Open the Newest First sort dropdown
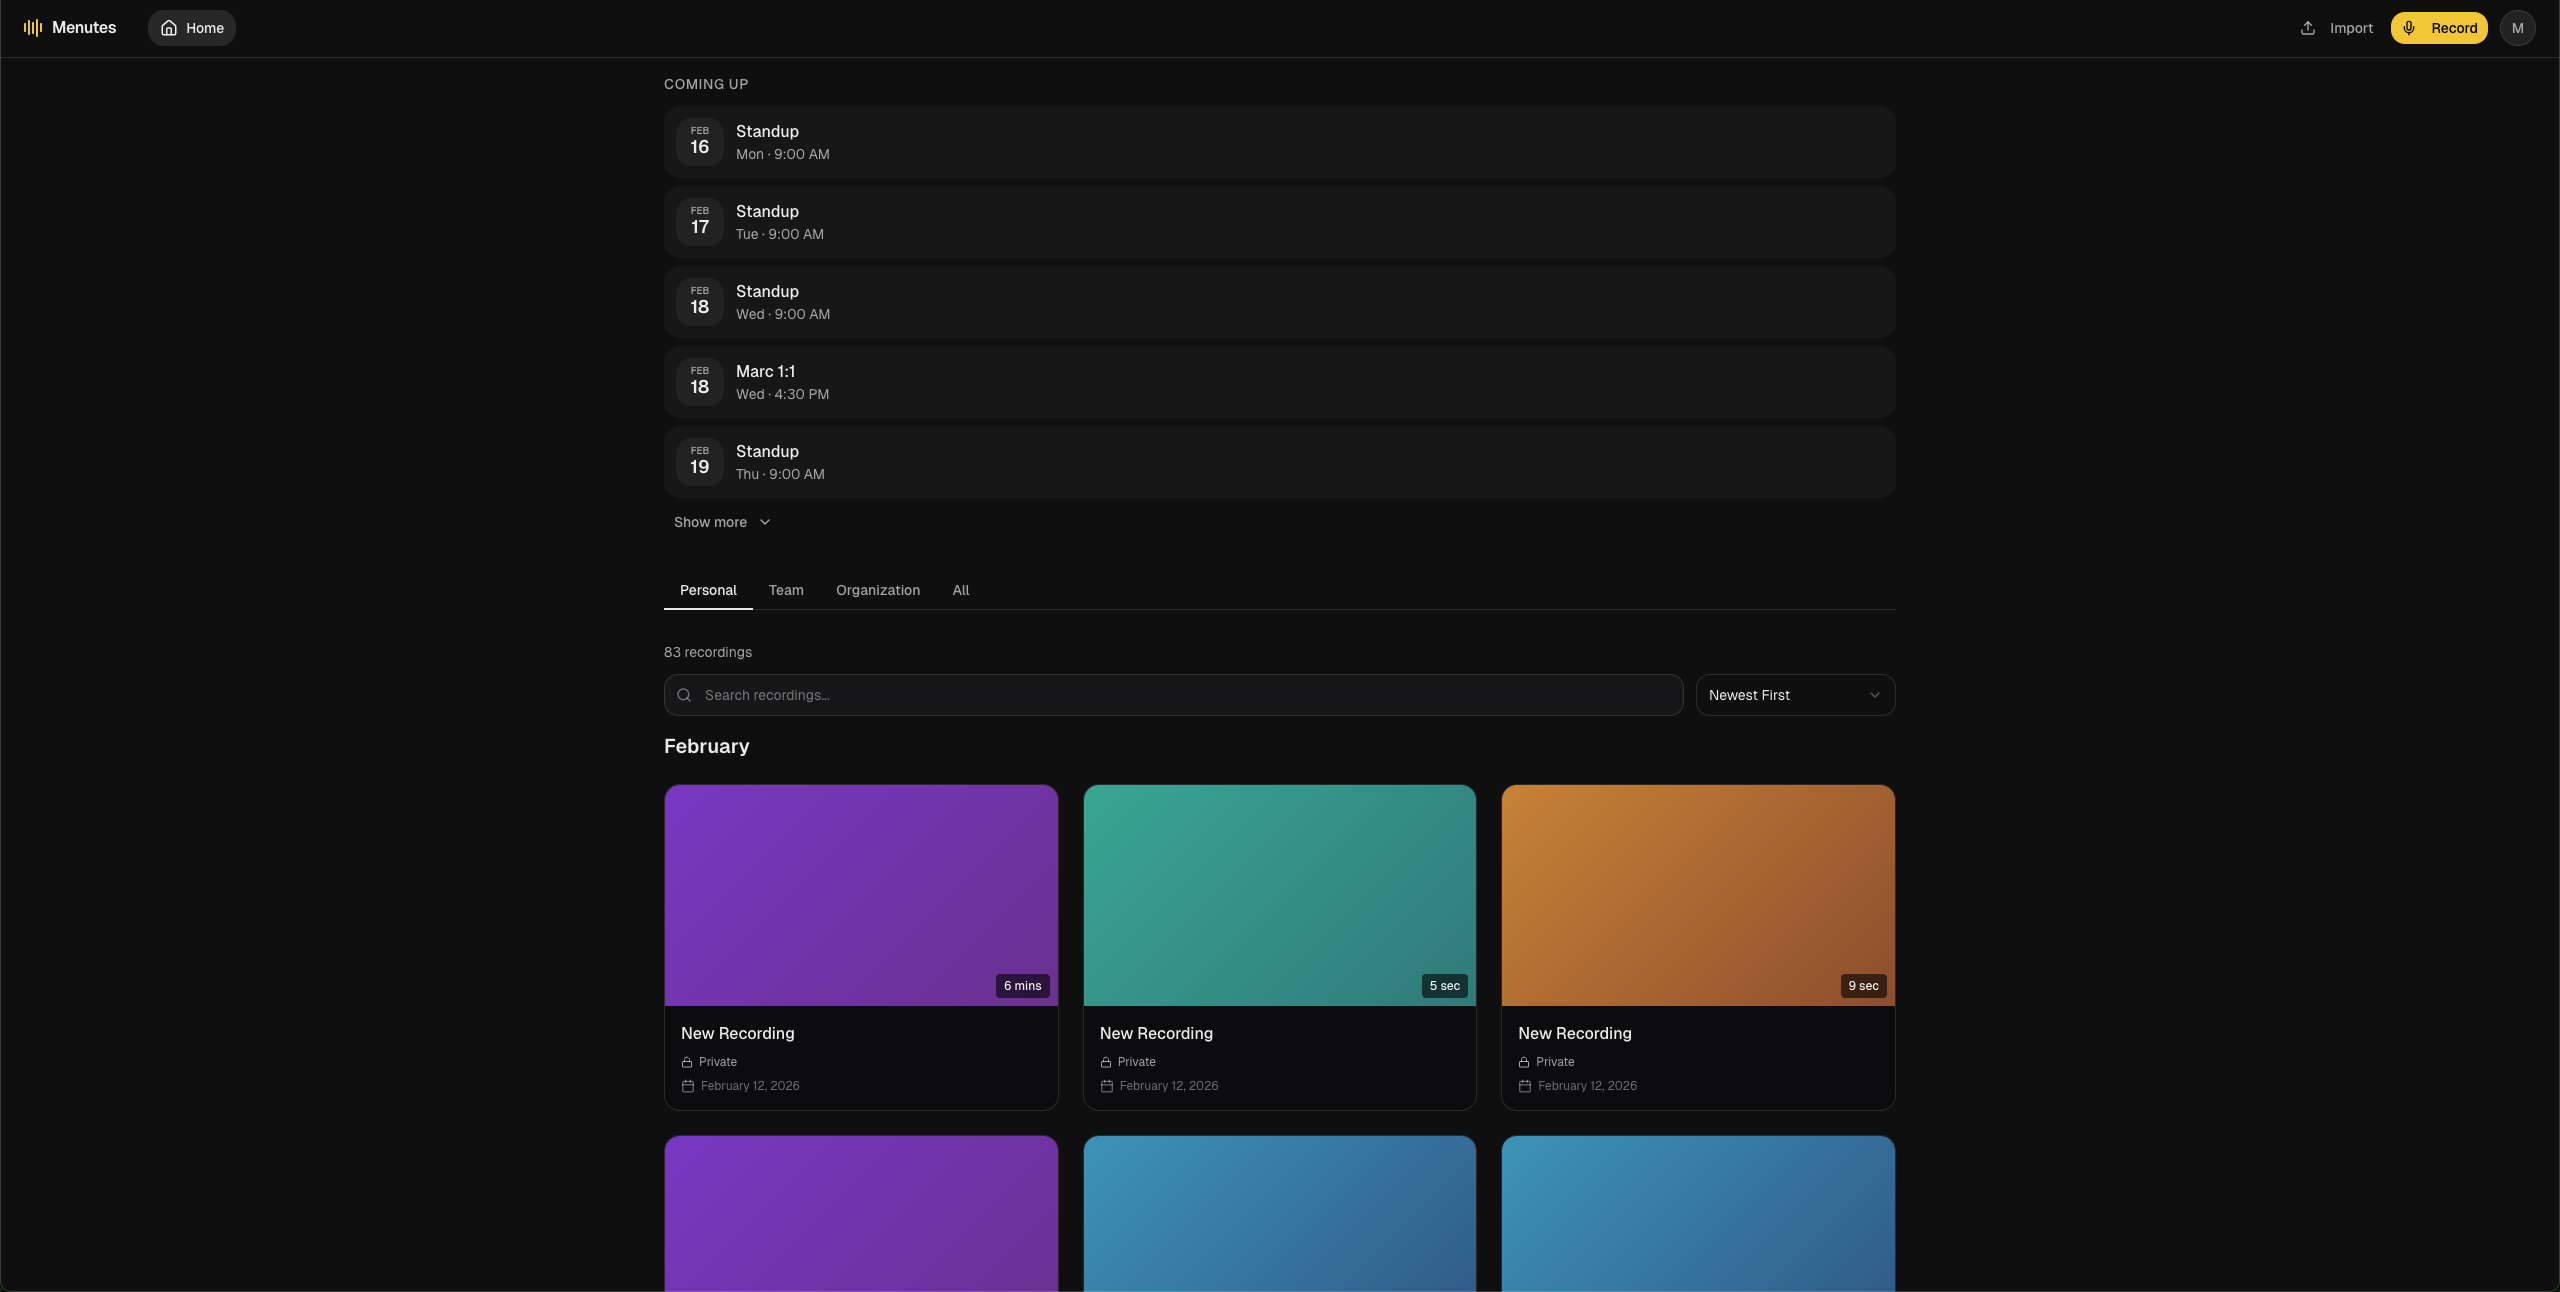 coord(1794,695)
